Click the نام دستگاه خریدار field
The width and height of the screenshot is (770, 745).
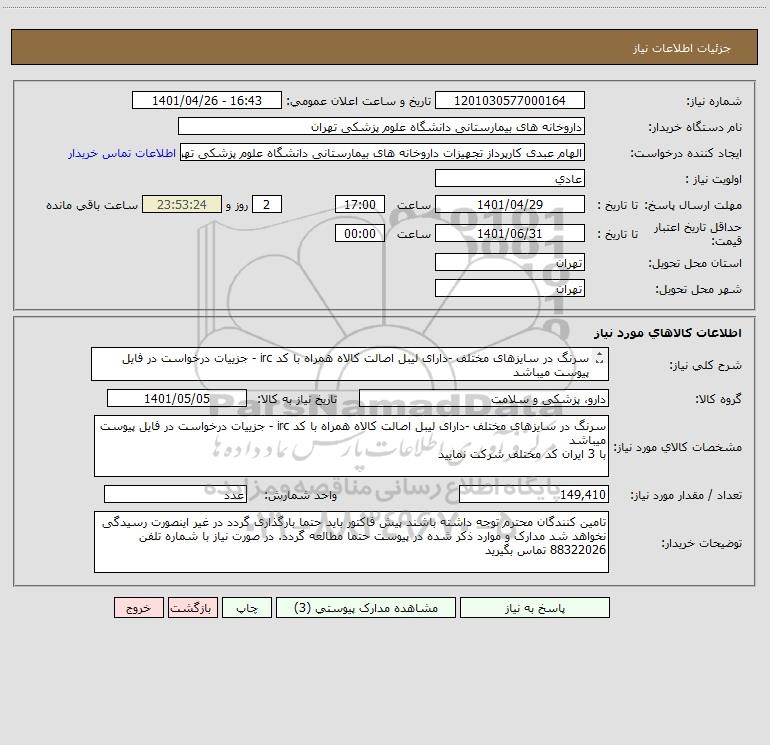381,126
